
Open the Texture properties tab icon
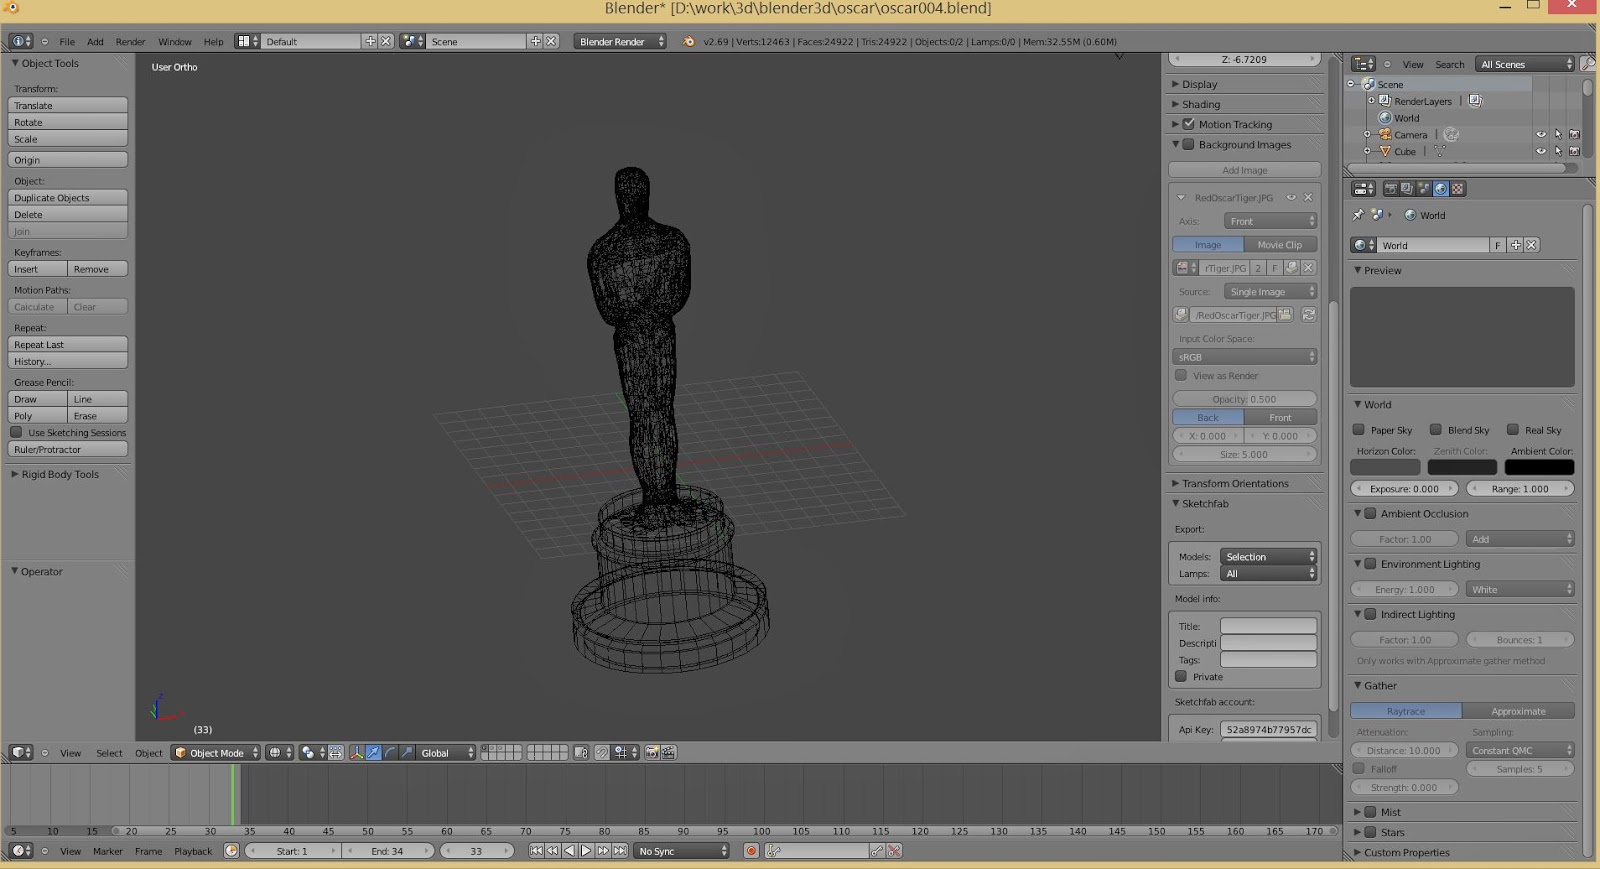tap(1457, 189)
